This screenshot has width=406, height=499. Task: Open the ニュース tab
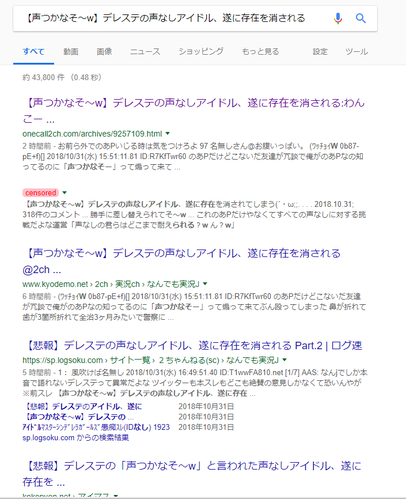click(x=145, y=52)
